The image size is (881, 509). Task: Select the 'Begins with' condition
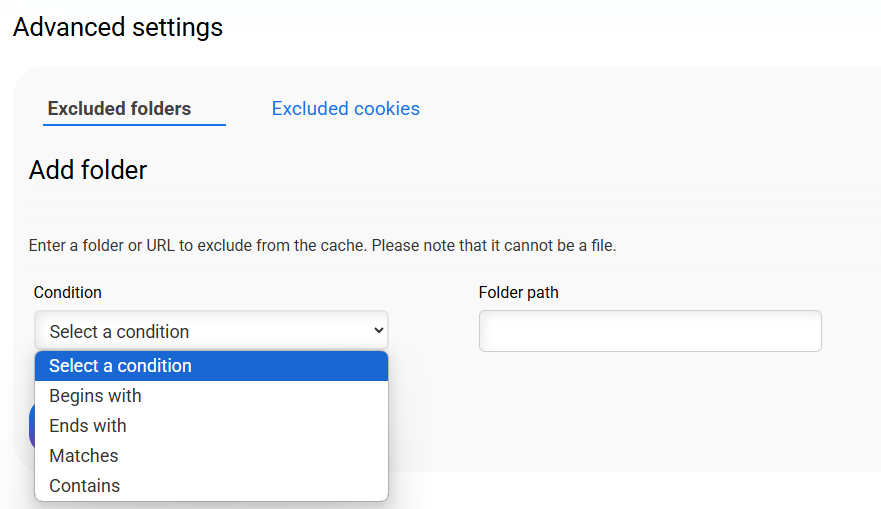click(x=95, y=396)
